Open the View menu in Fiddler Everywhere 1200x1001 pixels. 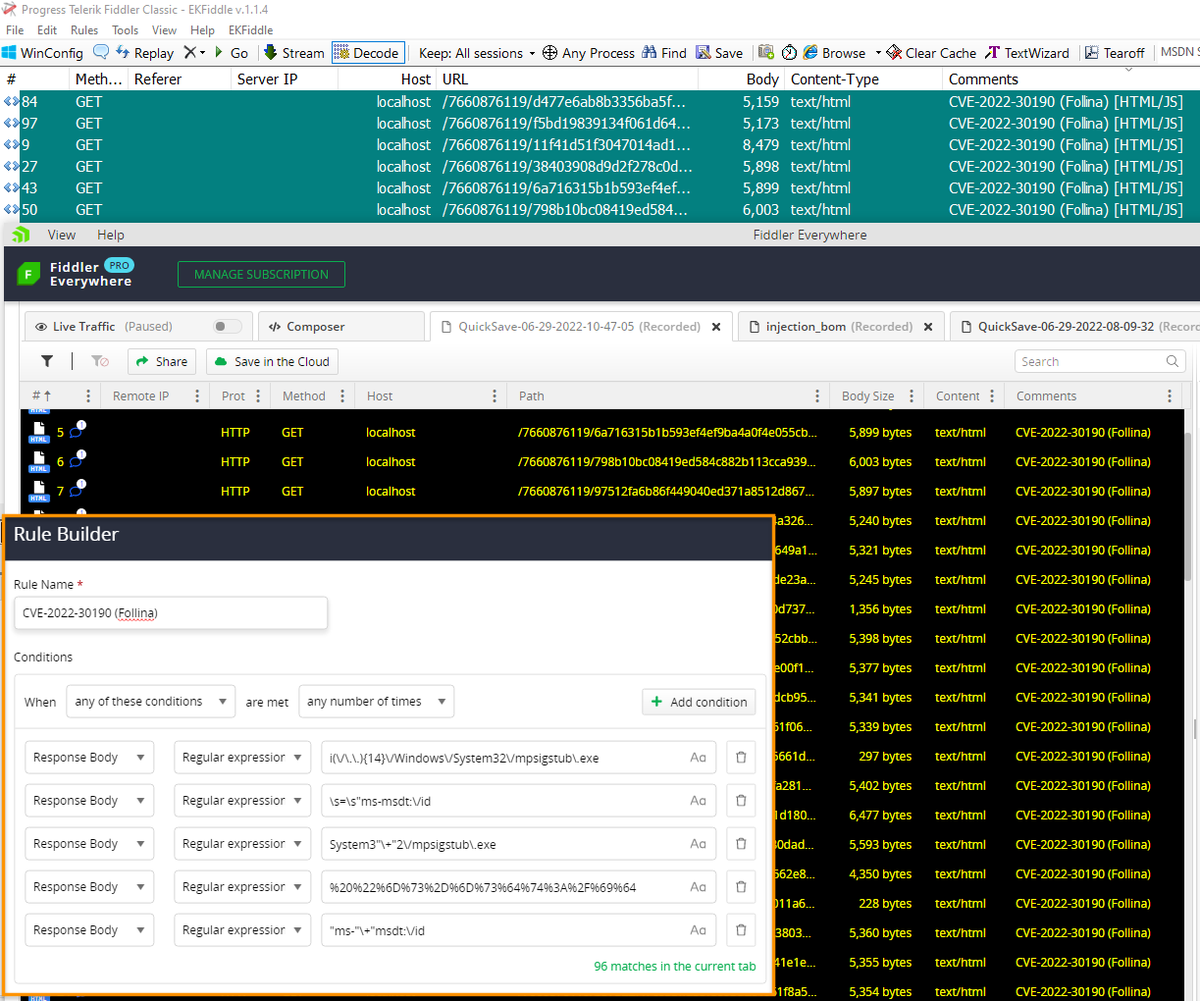(x=61, y=235)
